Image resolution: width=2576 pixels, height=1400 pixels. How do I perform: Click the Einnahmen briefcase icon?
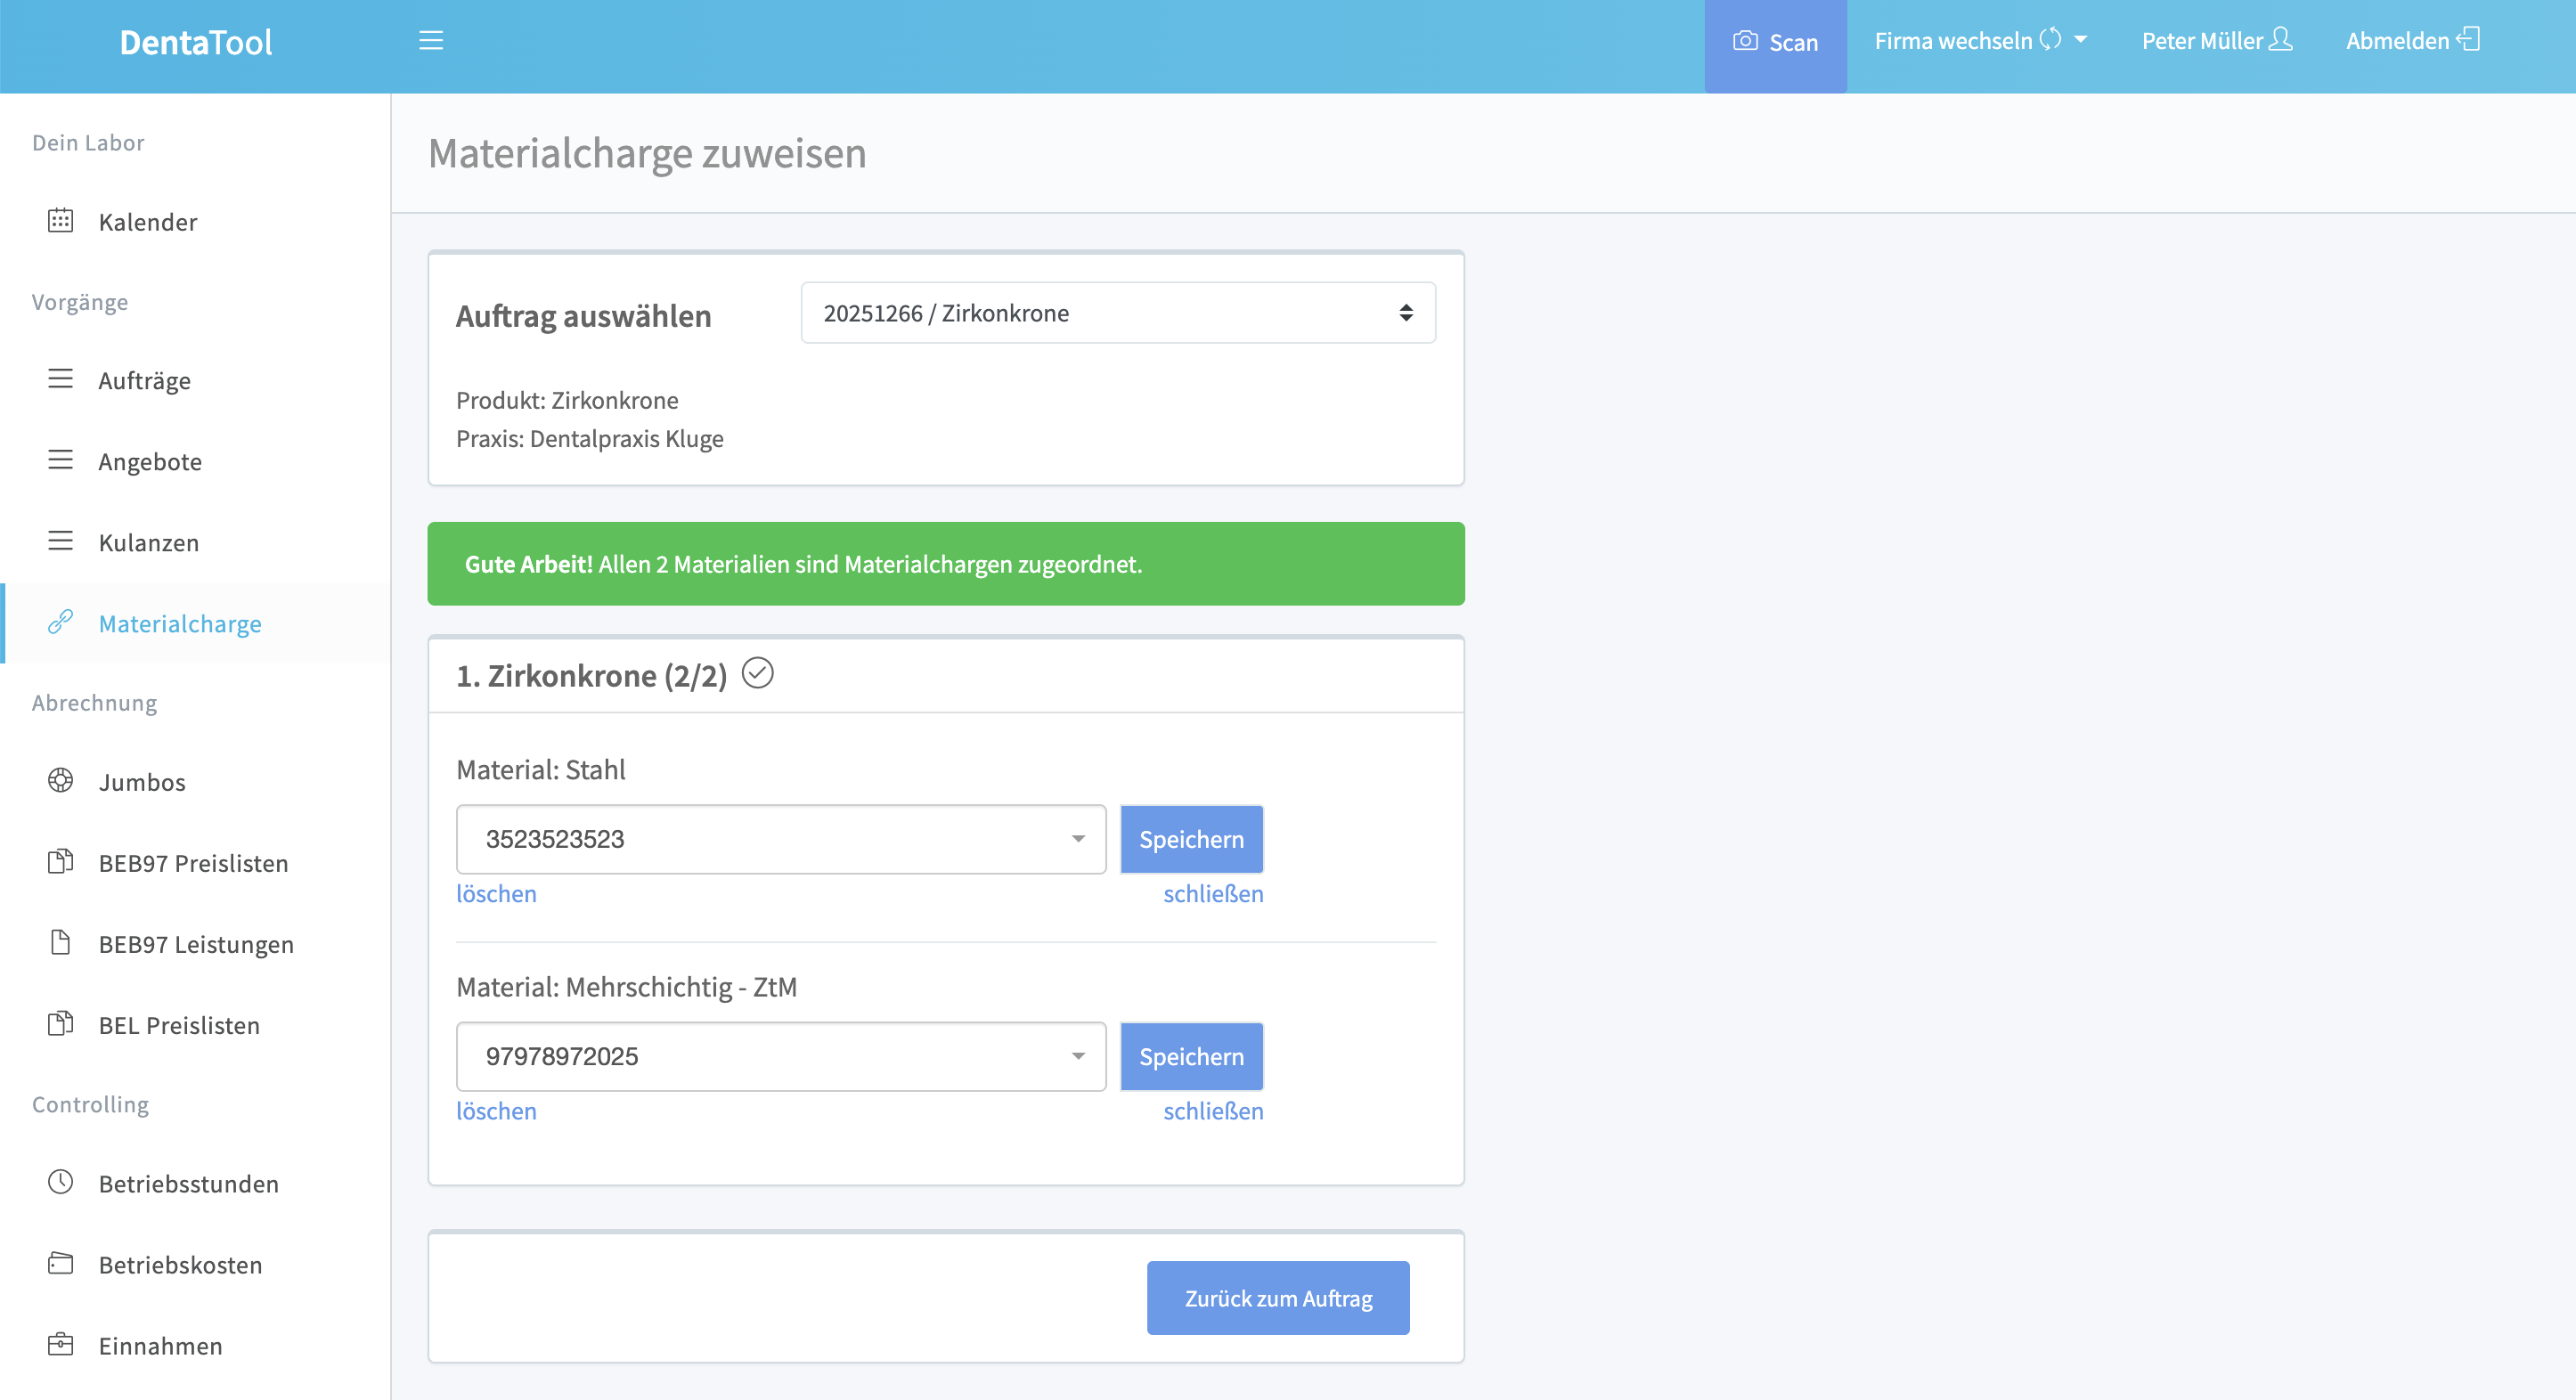(61, 1344)
